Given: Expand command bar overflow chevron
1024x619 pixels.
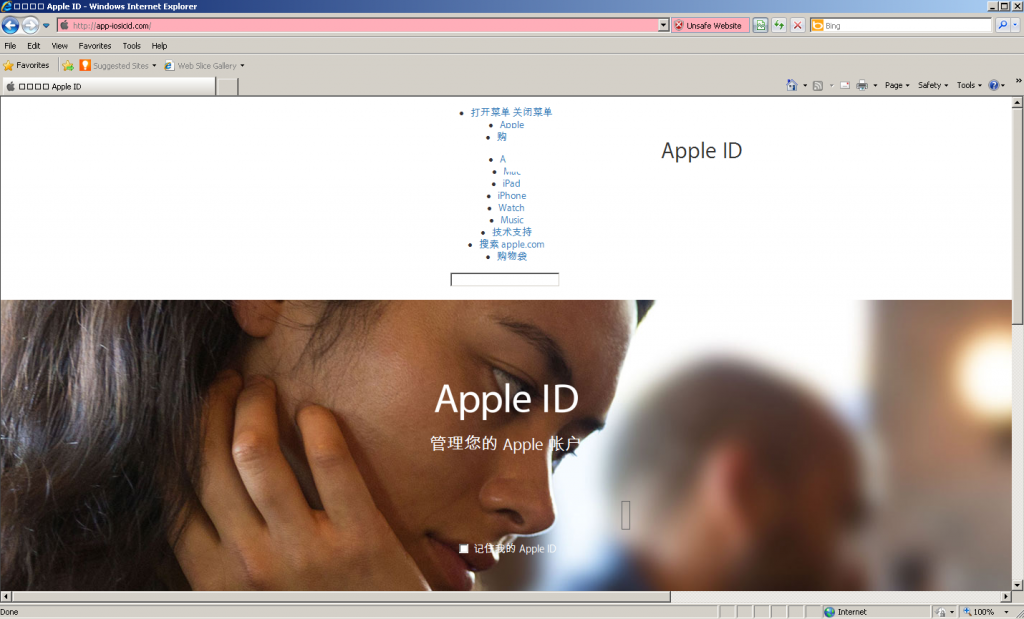Looking at the screenshot, I should (x=1018, y=81).
